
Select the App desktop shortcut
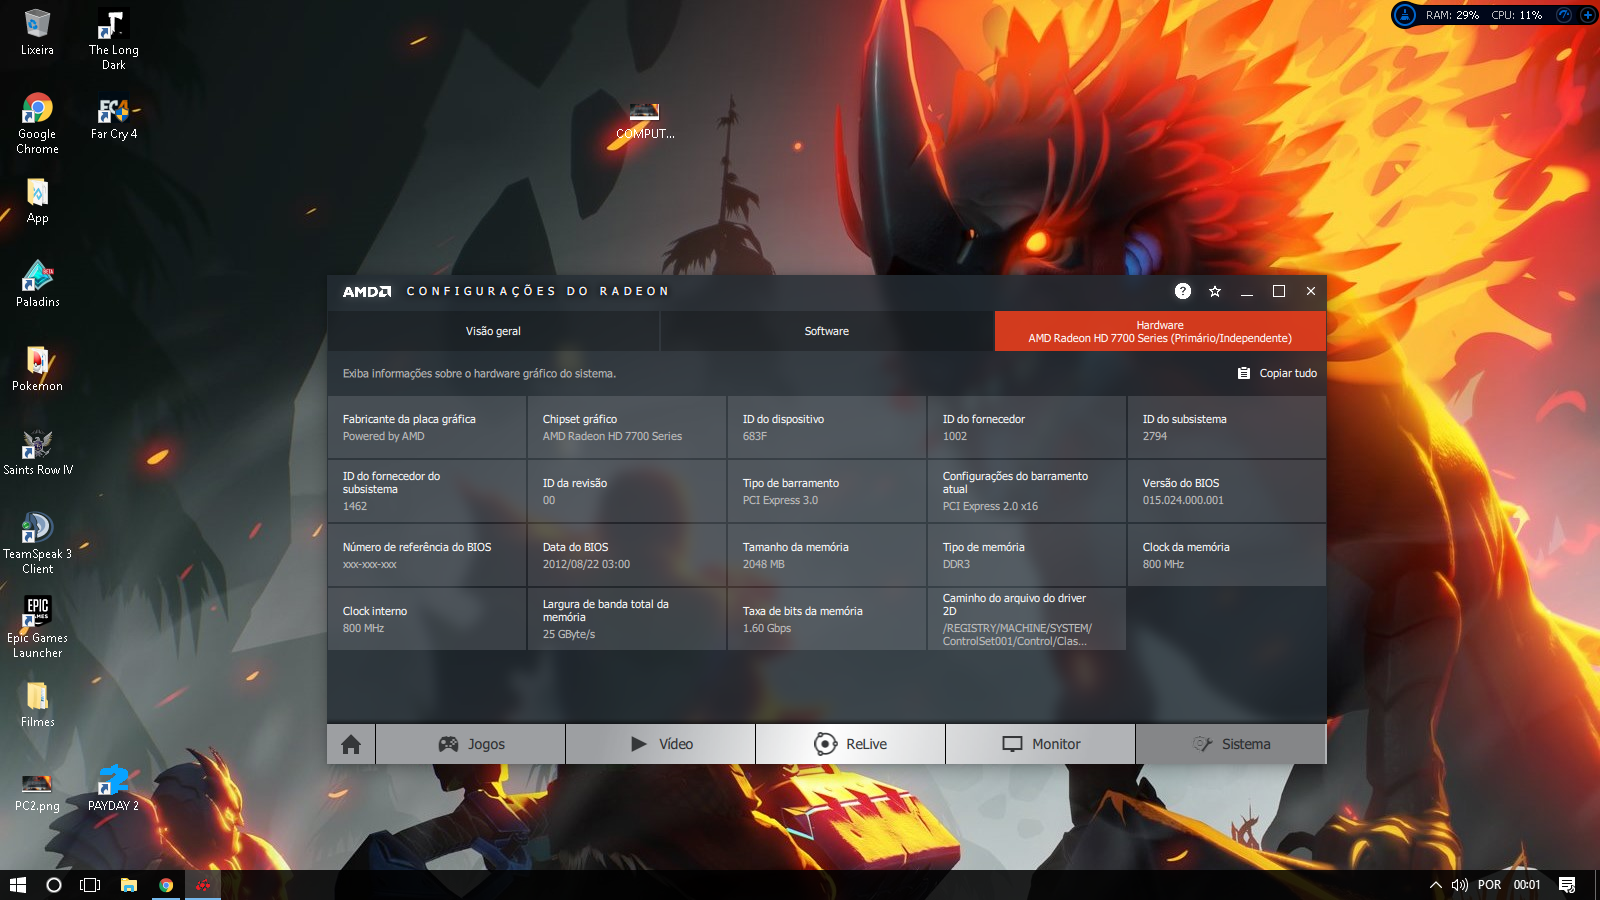coord(37,201)
